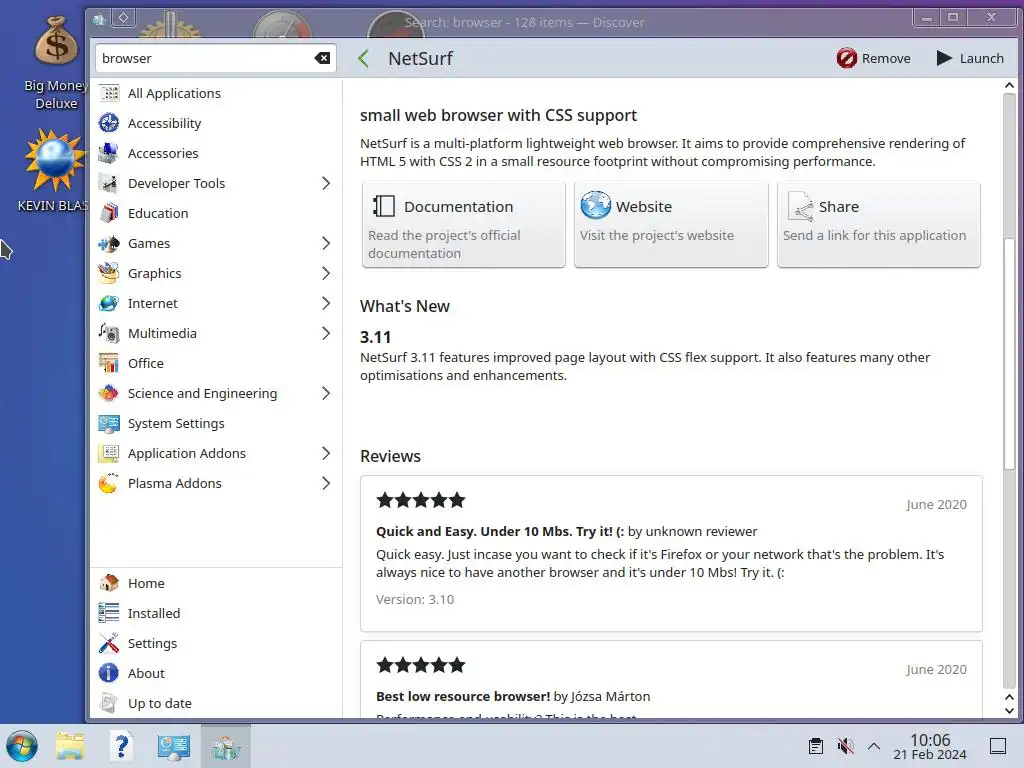Open the Accessories category icon

click(108, 153)
